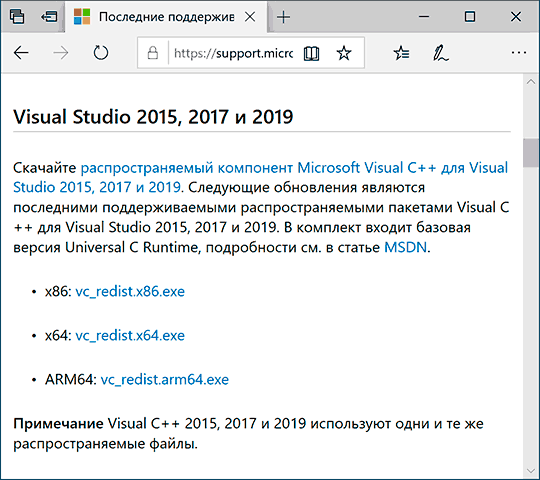This screenshot has width=540, height=480.
Task: Close the Edge browser window
Action: coord(516,17)
